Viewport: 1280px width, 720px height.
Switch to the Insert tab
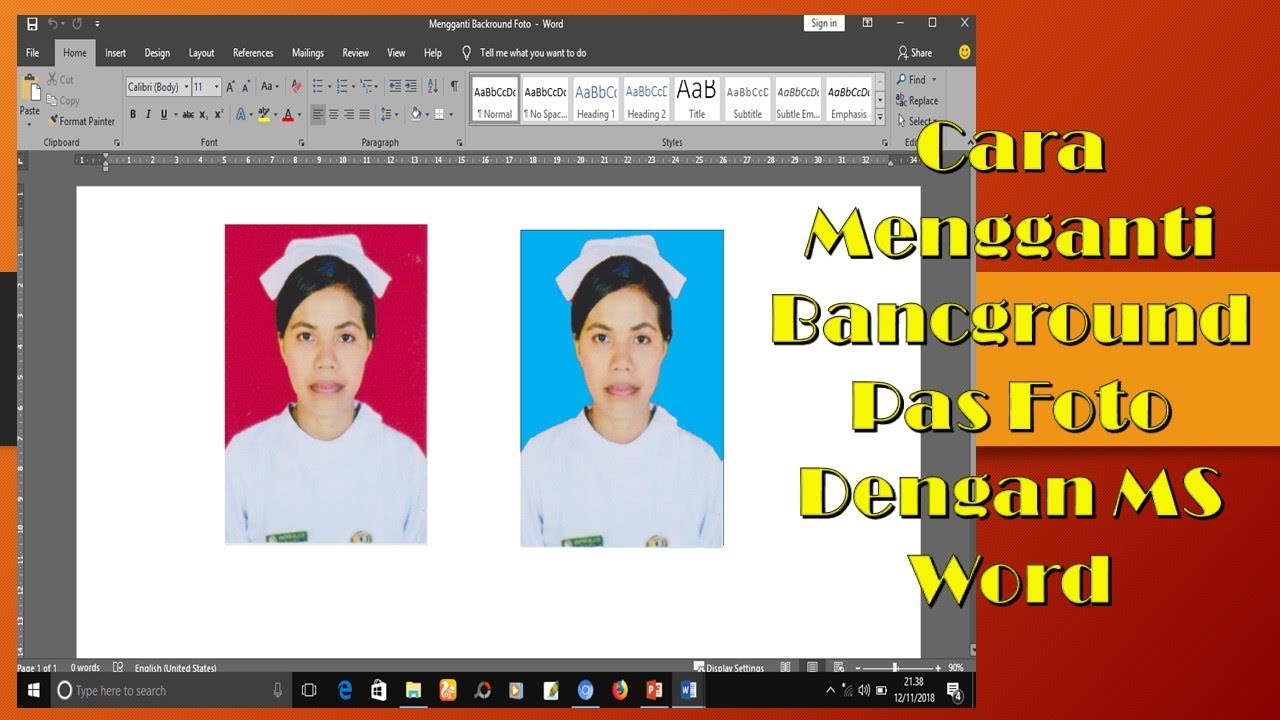115,53
